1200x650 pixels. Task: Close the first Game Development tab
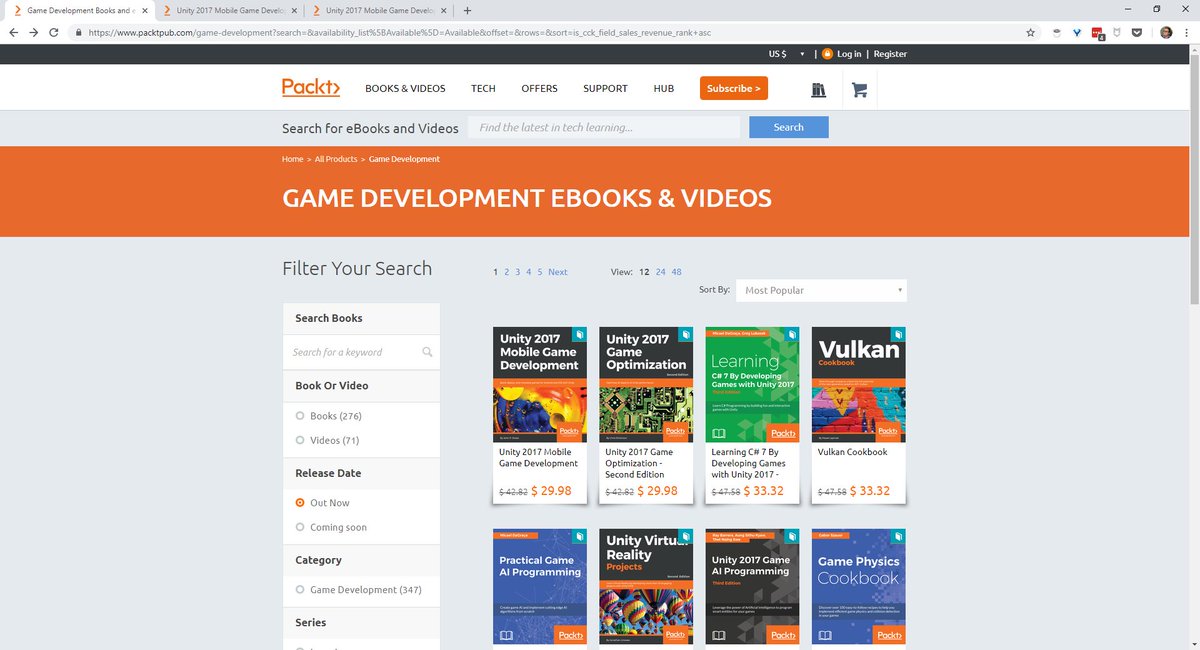pos(146,10)
